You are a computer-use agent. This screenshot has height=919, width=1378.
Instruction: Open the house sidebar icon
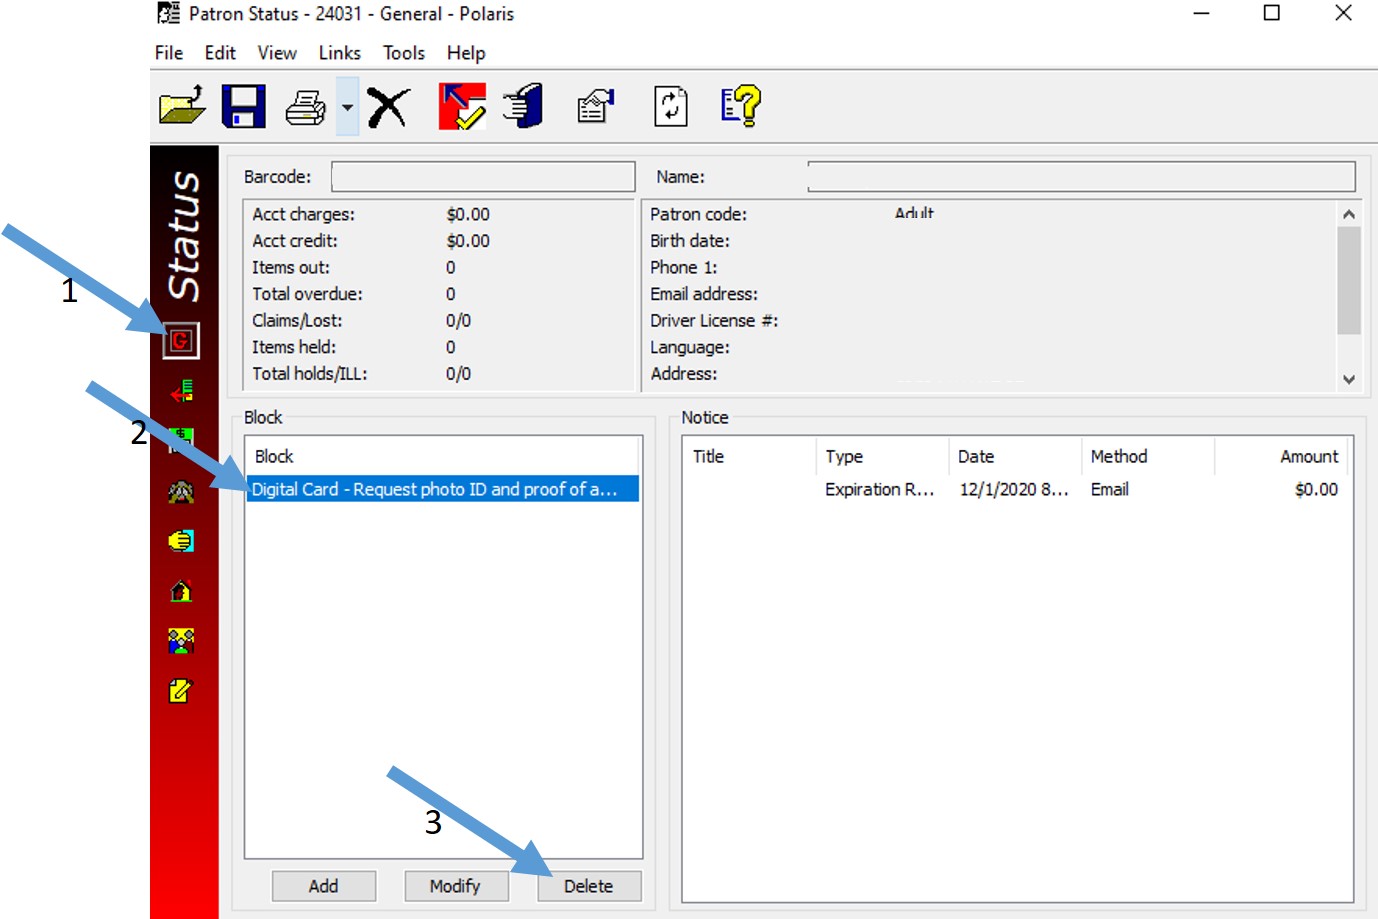(181, 591)
